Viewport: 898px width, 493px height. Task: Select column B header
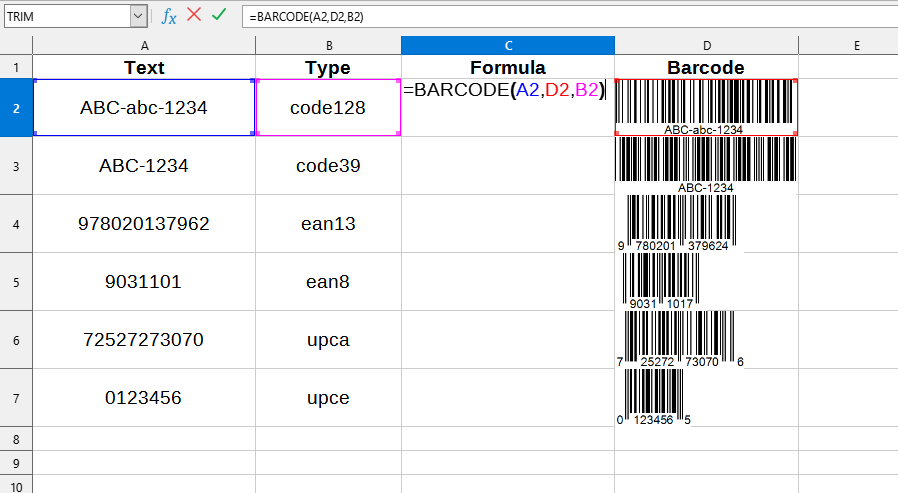tap(328, 46)
